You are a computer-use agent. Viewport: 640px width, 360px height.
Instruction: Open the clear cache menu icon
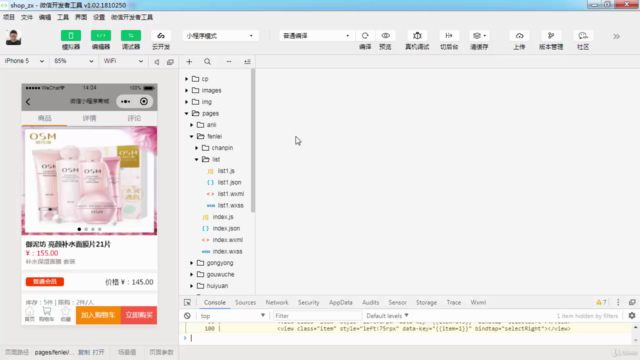tap(479, 36)
